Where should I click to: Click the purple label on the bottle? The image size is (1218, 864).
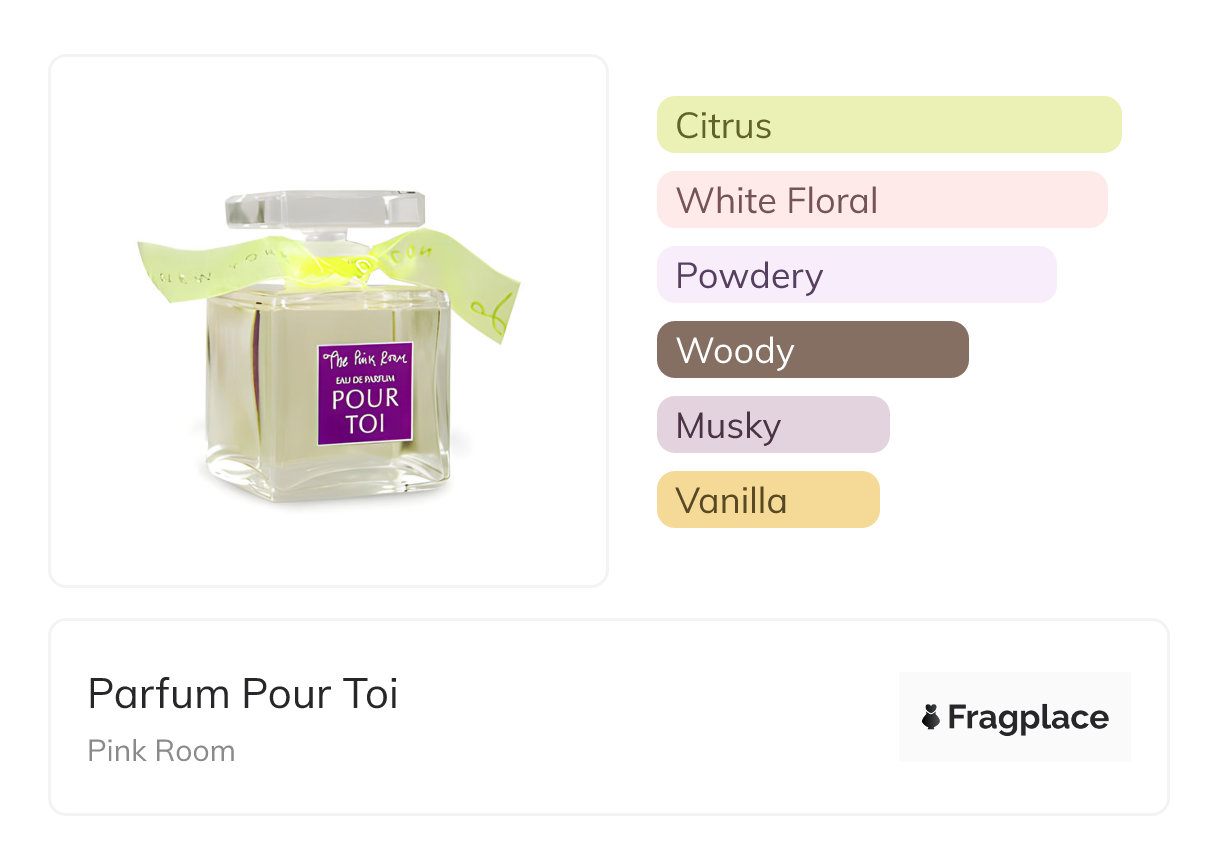365,394
